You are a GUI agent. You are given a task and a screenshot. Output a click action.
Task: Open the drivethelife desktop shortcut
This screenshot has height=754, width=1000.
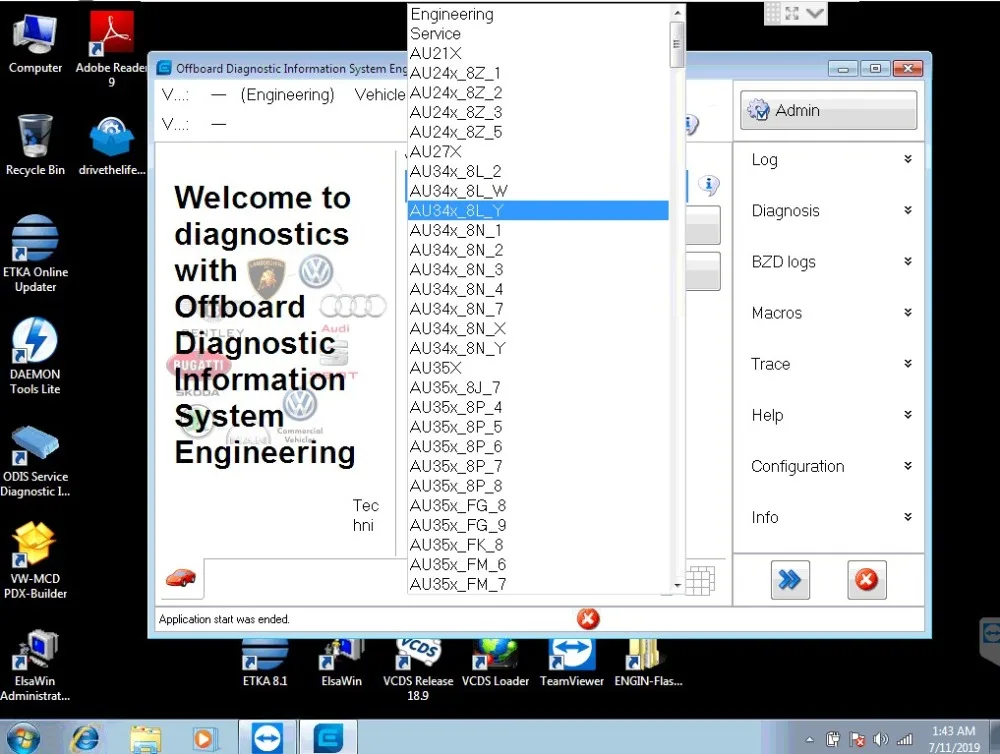click(112, 145)
